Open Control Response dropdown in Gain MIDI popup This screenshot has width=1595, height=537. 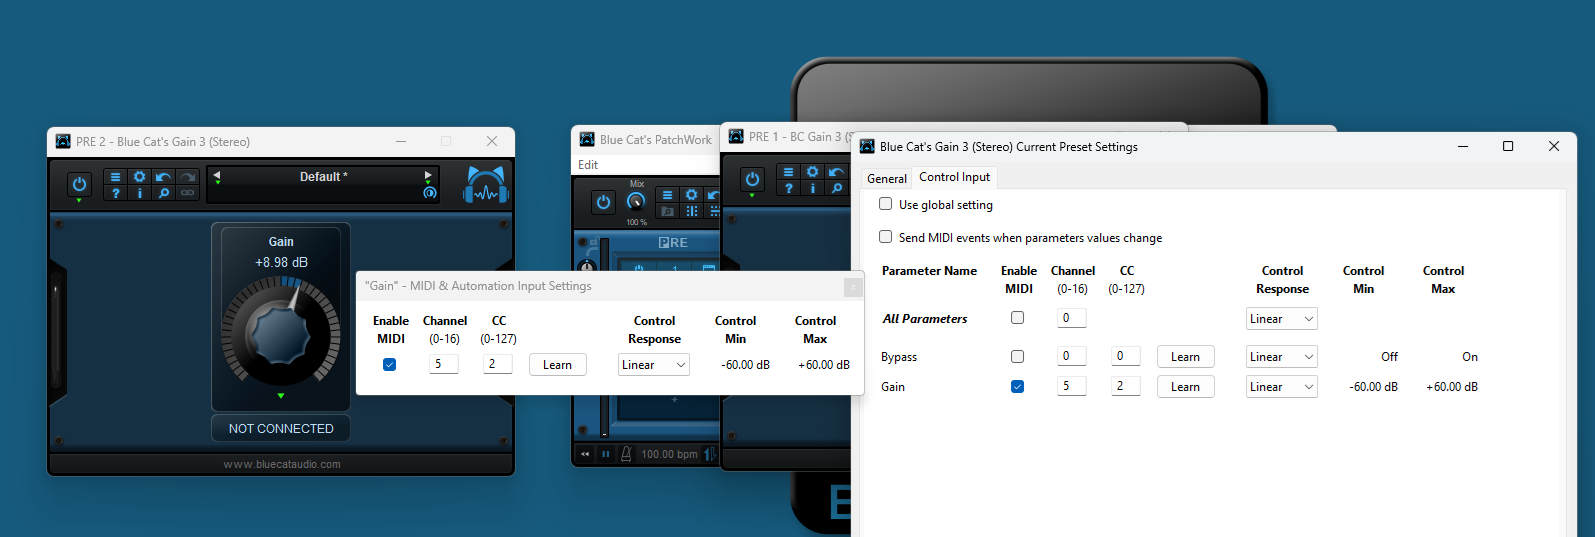654,365
